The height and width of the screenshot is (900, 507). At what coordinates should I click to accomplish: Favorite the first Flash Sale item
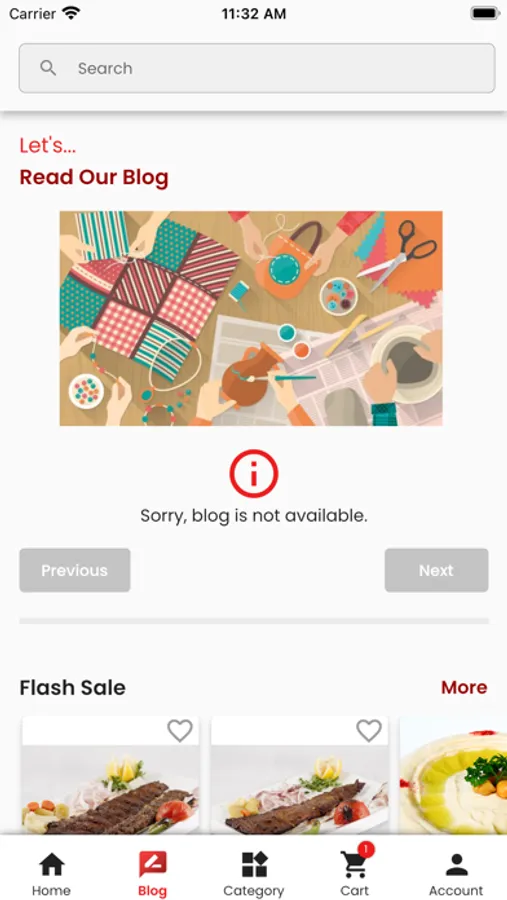point(180,731)
